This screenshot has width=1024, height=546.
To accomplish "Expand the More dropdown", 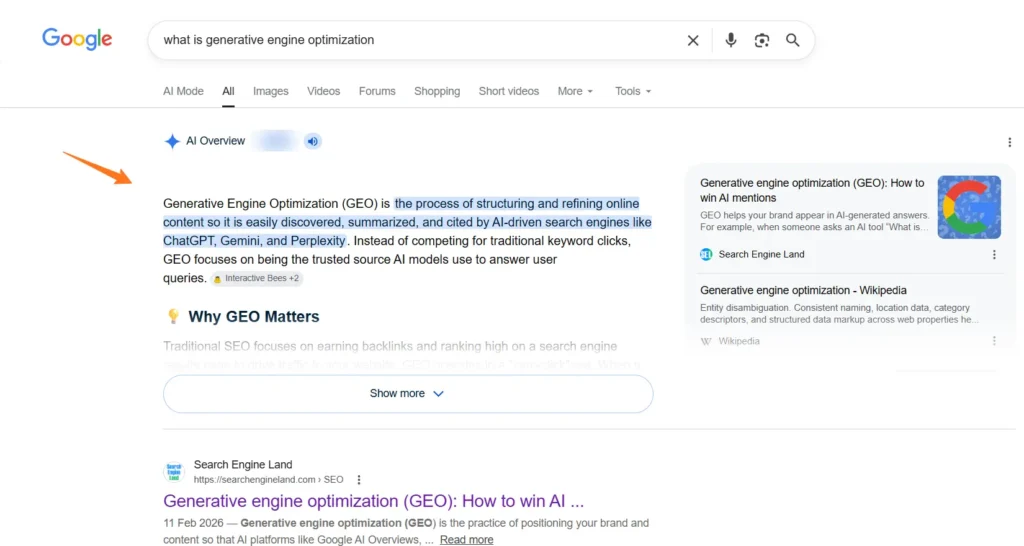I will 575,91.
